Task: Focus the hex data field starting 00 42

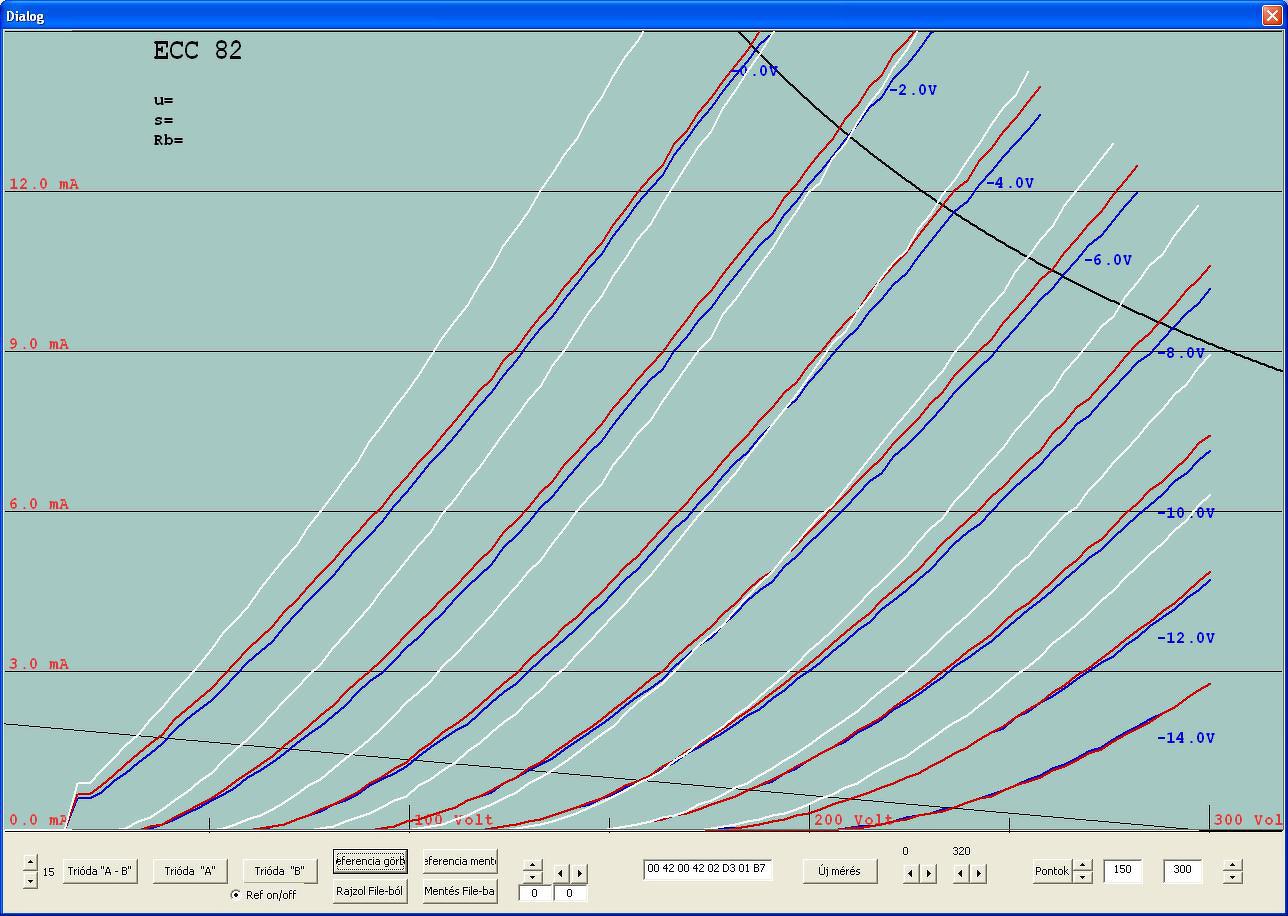Action: (x=708, y=869)
